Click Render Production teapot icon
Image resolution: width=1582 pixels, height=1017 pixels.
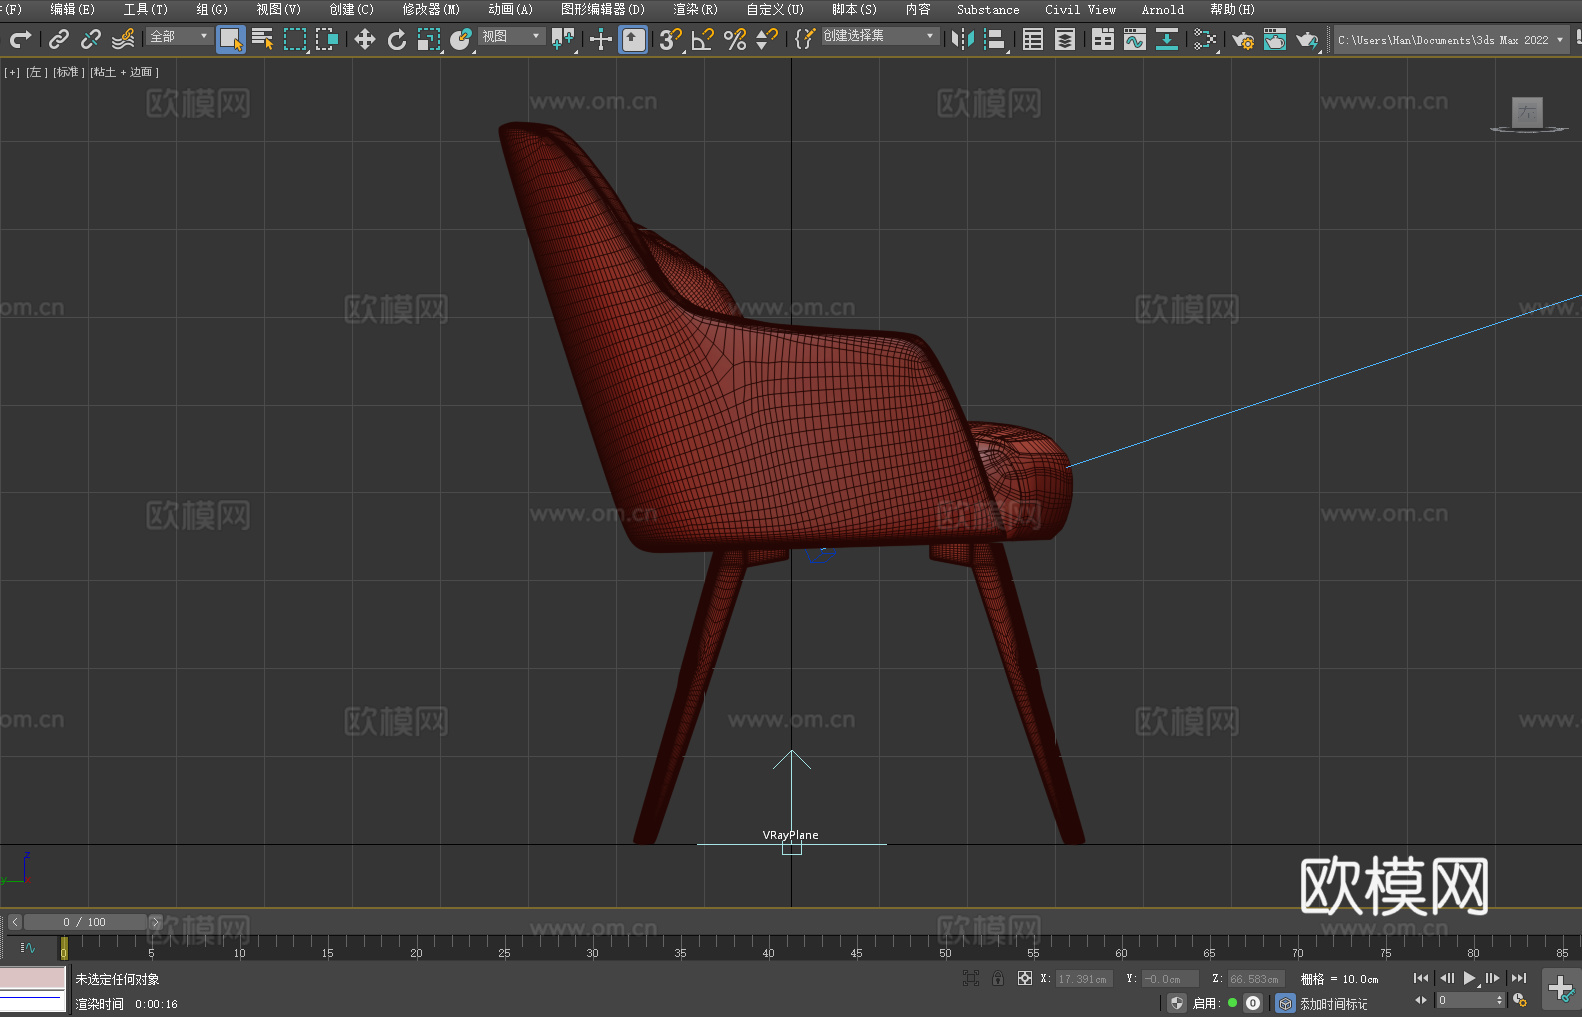click(x=1307, y=39)
